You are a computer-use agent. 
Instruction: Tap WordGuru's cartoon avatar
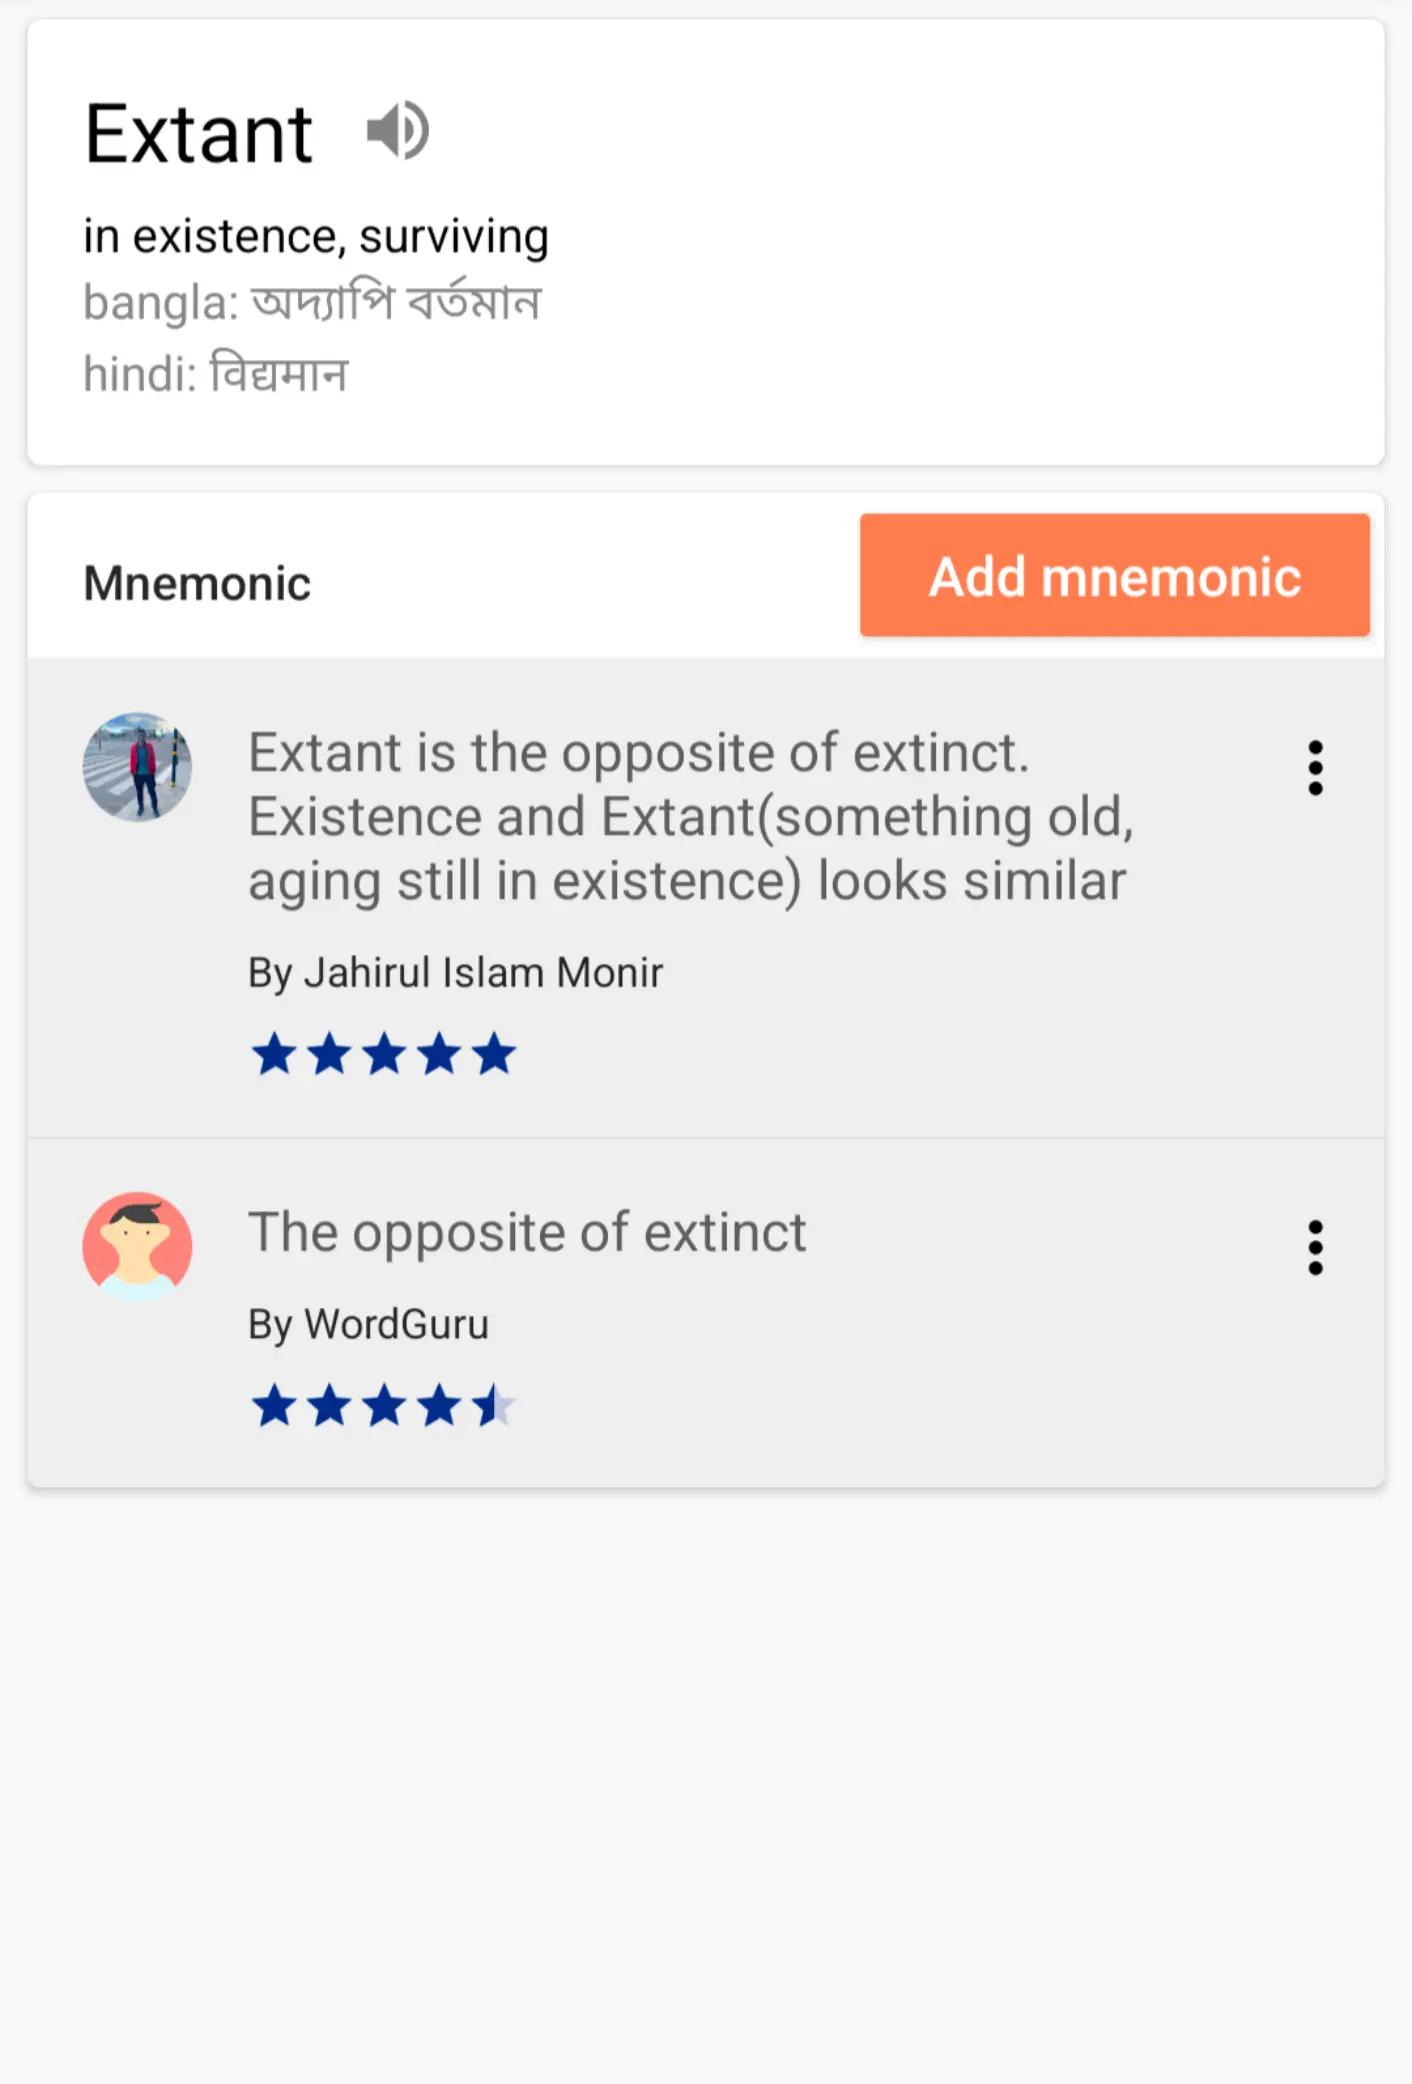pos(138,1246)
